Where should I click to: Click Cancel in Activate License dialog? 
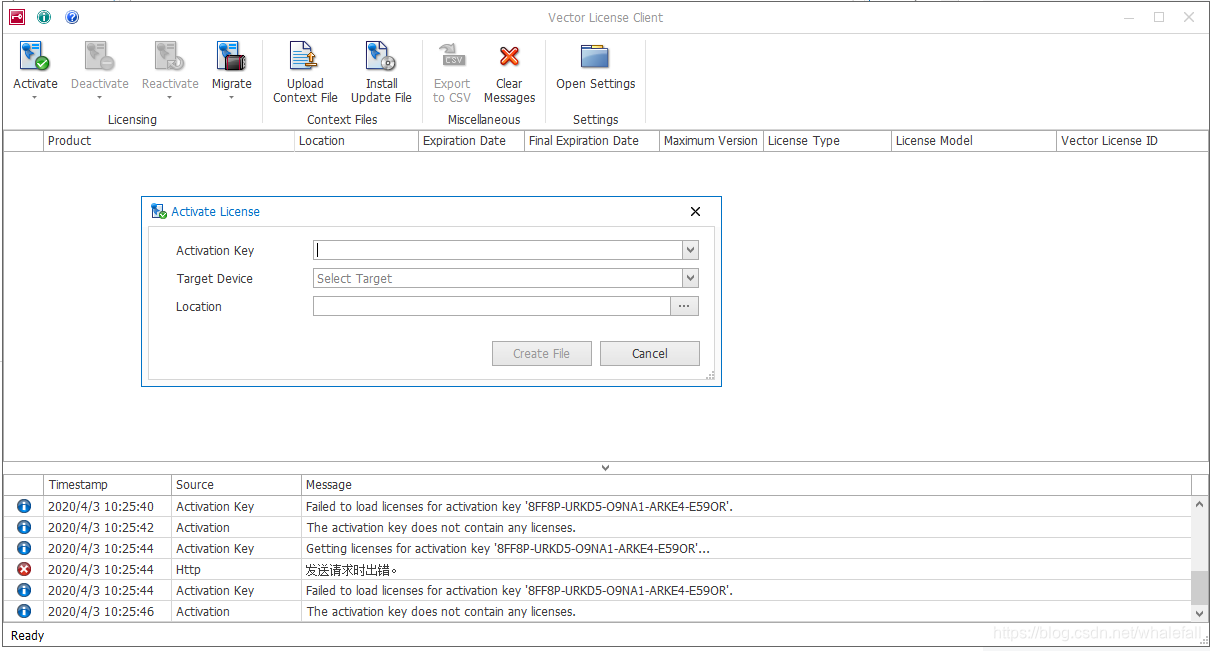(650, 353)
